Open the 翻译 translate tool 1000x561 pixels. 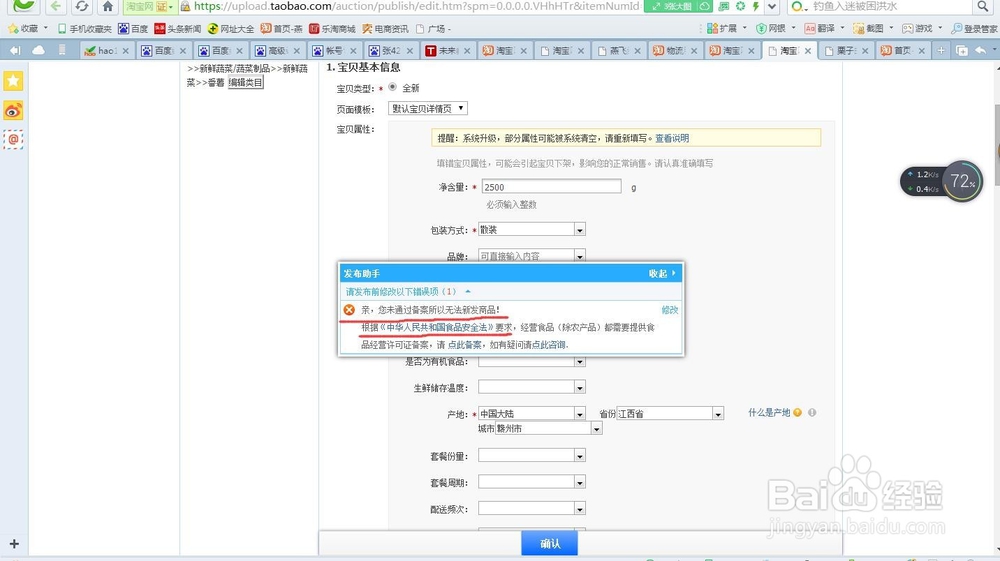(820, 28)
